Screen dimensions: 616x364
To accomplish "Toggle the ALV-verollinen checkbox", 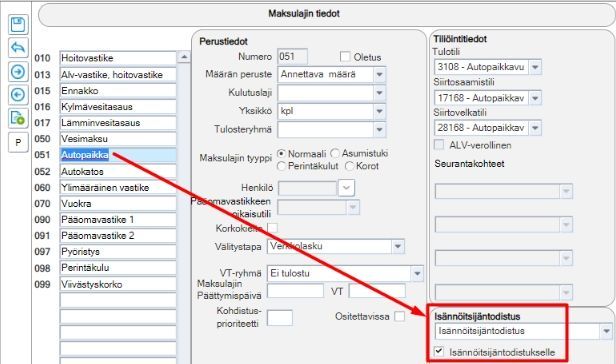I will (439, 145).
